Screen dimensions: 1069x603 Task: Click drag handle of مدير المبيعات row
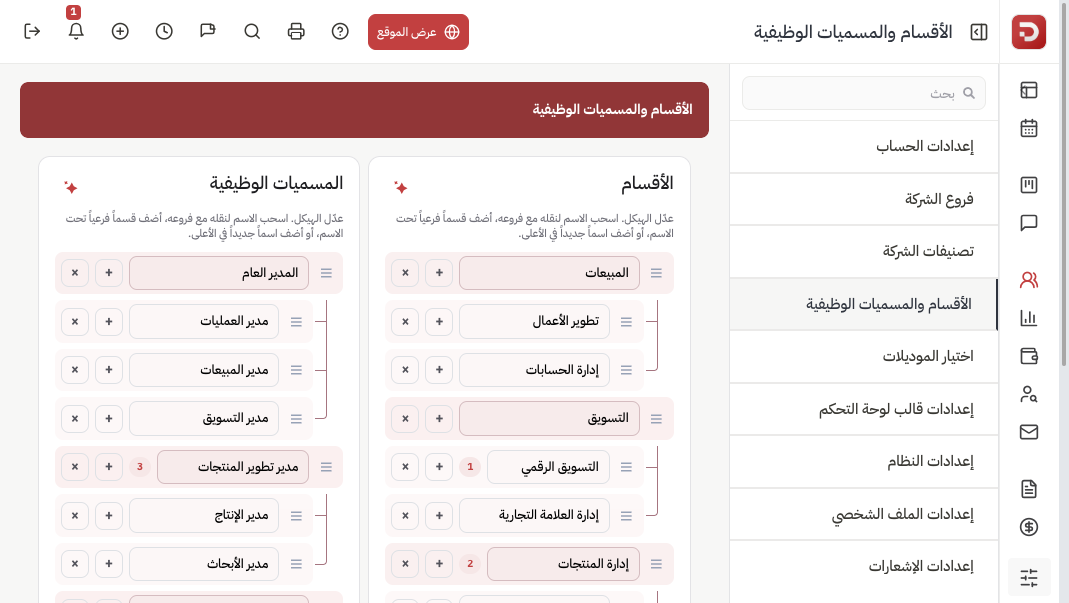click(x=296, y=370)
